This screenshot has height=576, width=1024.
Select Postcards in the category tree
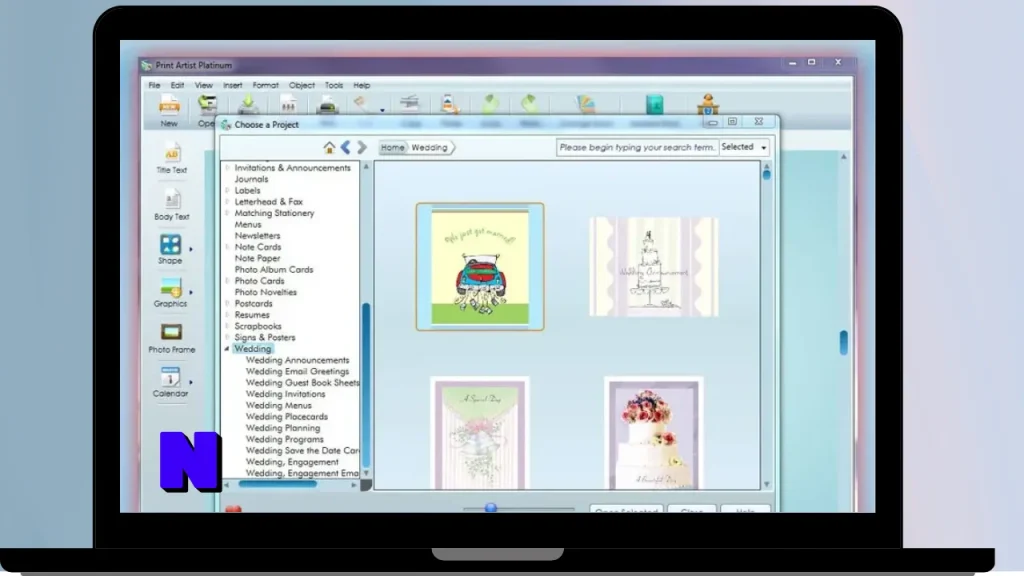253,304
